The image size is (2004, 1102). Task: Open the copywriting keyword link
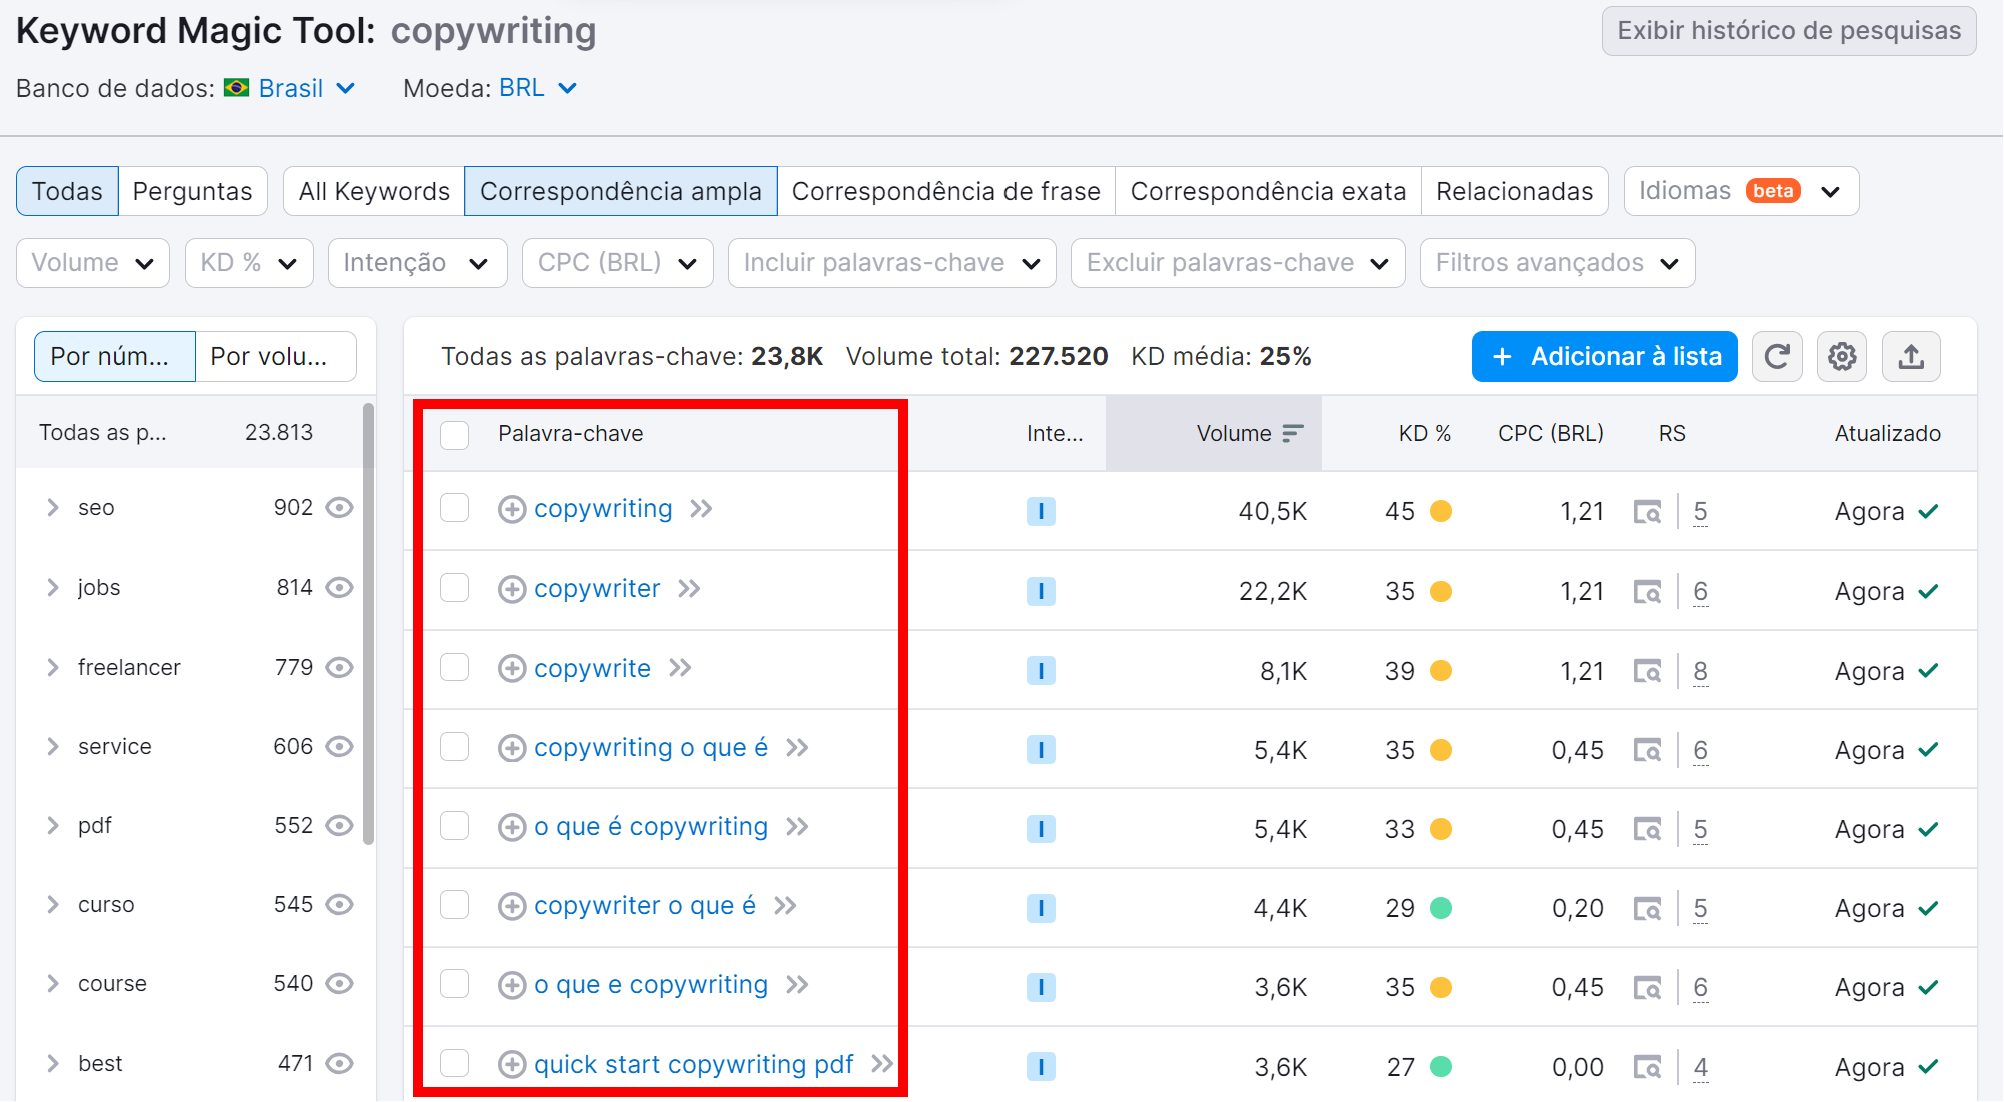(603, 509)
